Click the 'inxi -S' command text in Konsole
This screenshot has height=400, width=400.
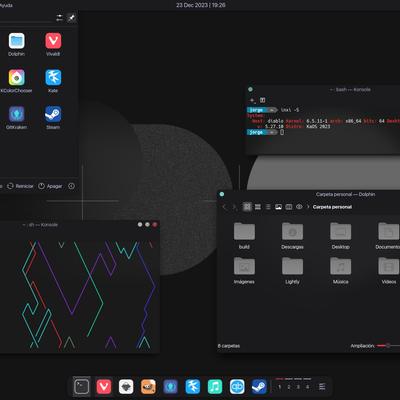click(x=290, y=110)
